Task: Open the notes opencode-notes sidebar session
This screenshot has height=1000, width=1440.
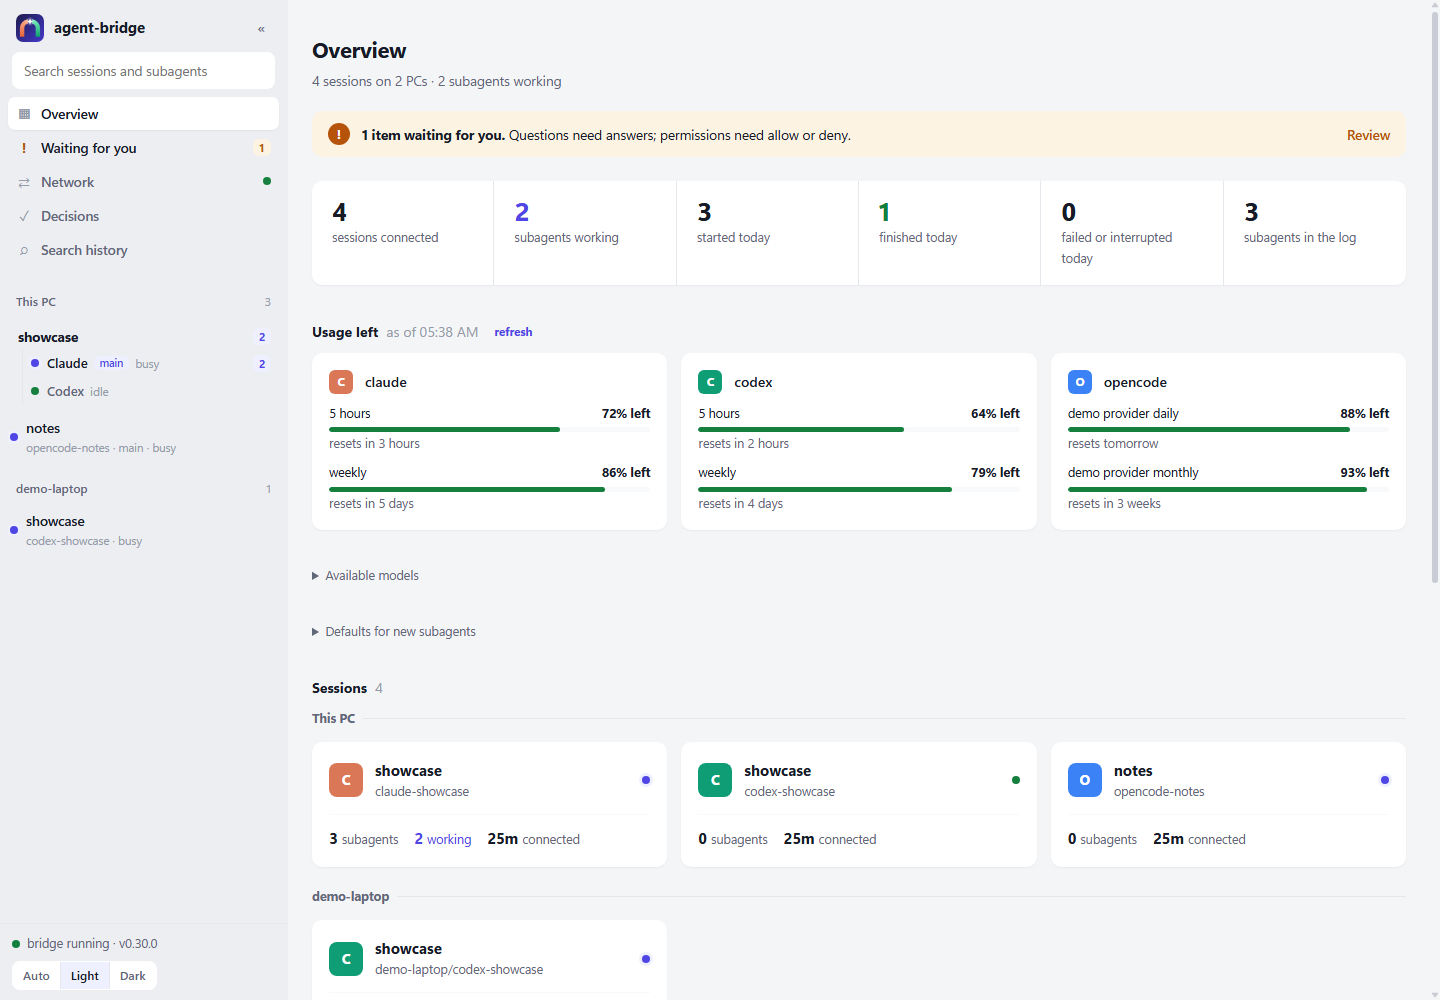Action: pyautogui.click(x=143, y=437)
